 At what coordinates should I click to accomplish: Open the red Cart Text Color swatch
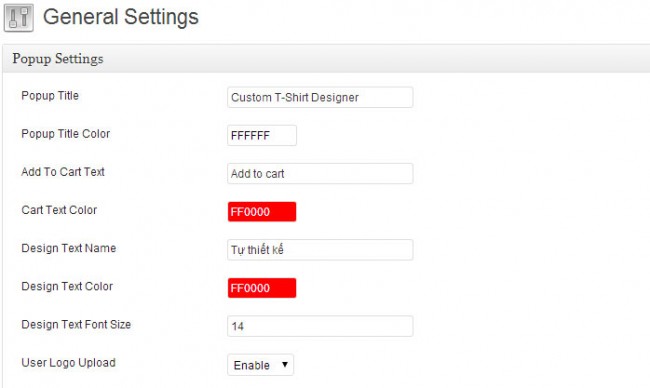click(x=262, y=211)
